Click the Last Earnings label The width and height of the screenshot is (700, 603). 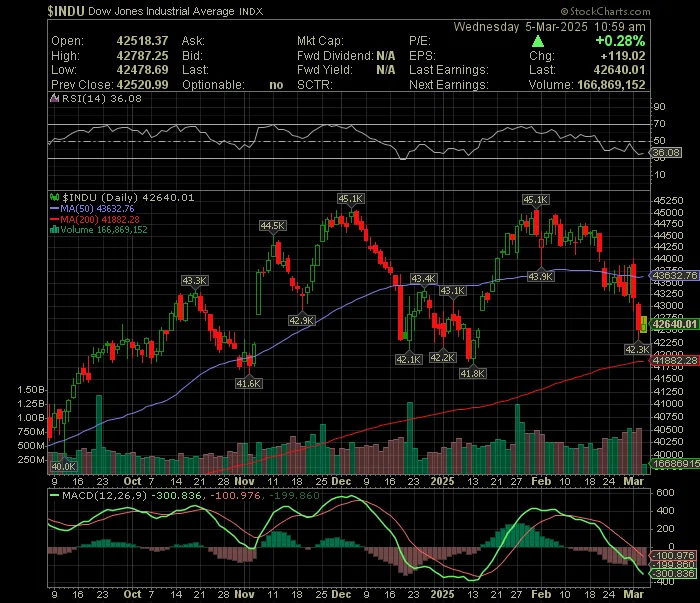tap(449, 70)
